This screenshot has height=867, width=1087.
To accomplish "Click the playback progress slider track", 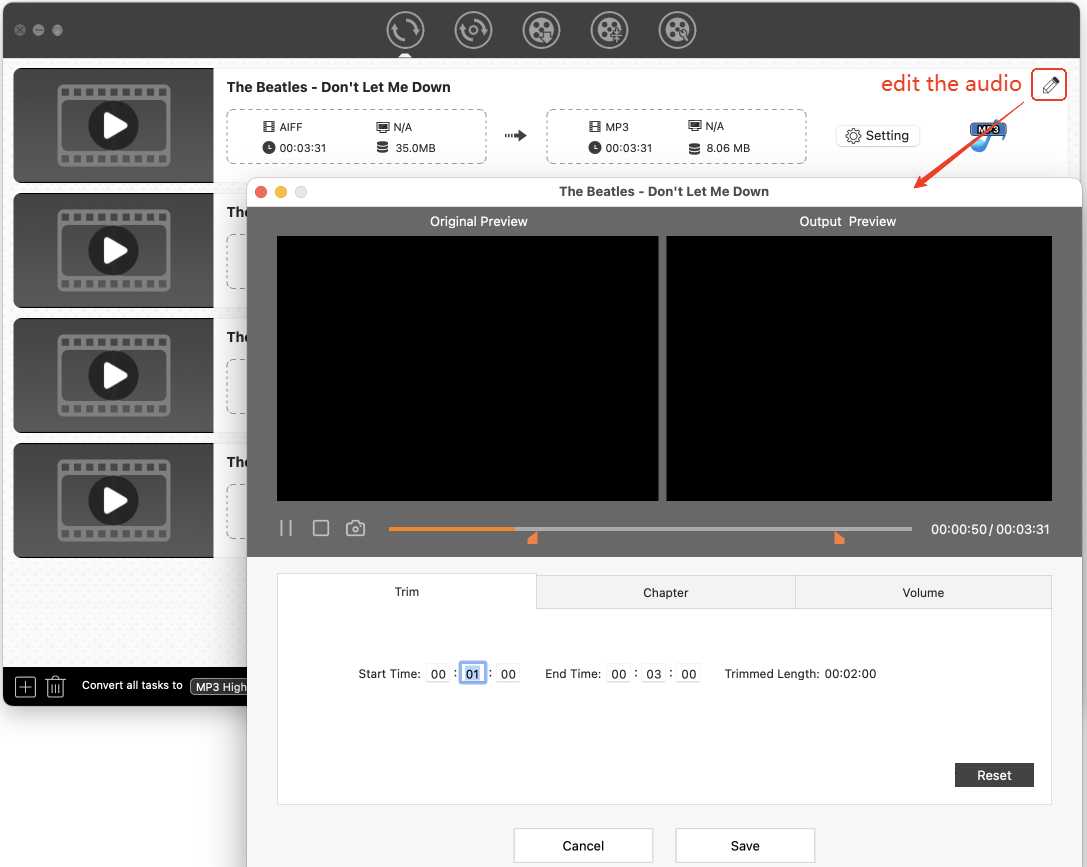I will tap(700, 528).
